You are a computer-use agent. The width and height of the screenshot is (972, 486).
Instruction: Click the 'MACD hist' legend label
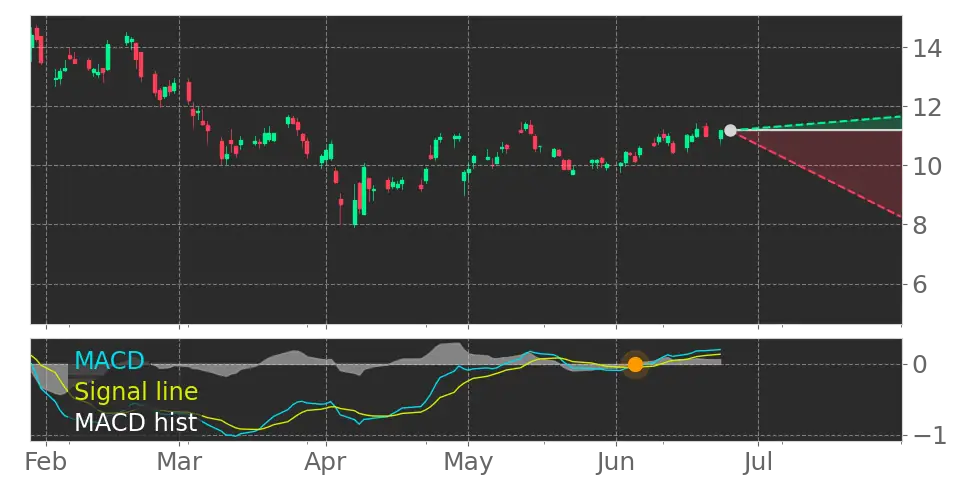(x=136, y=423)
